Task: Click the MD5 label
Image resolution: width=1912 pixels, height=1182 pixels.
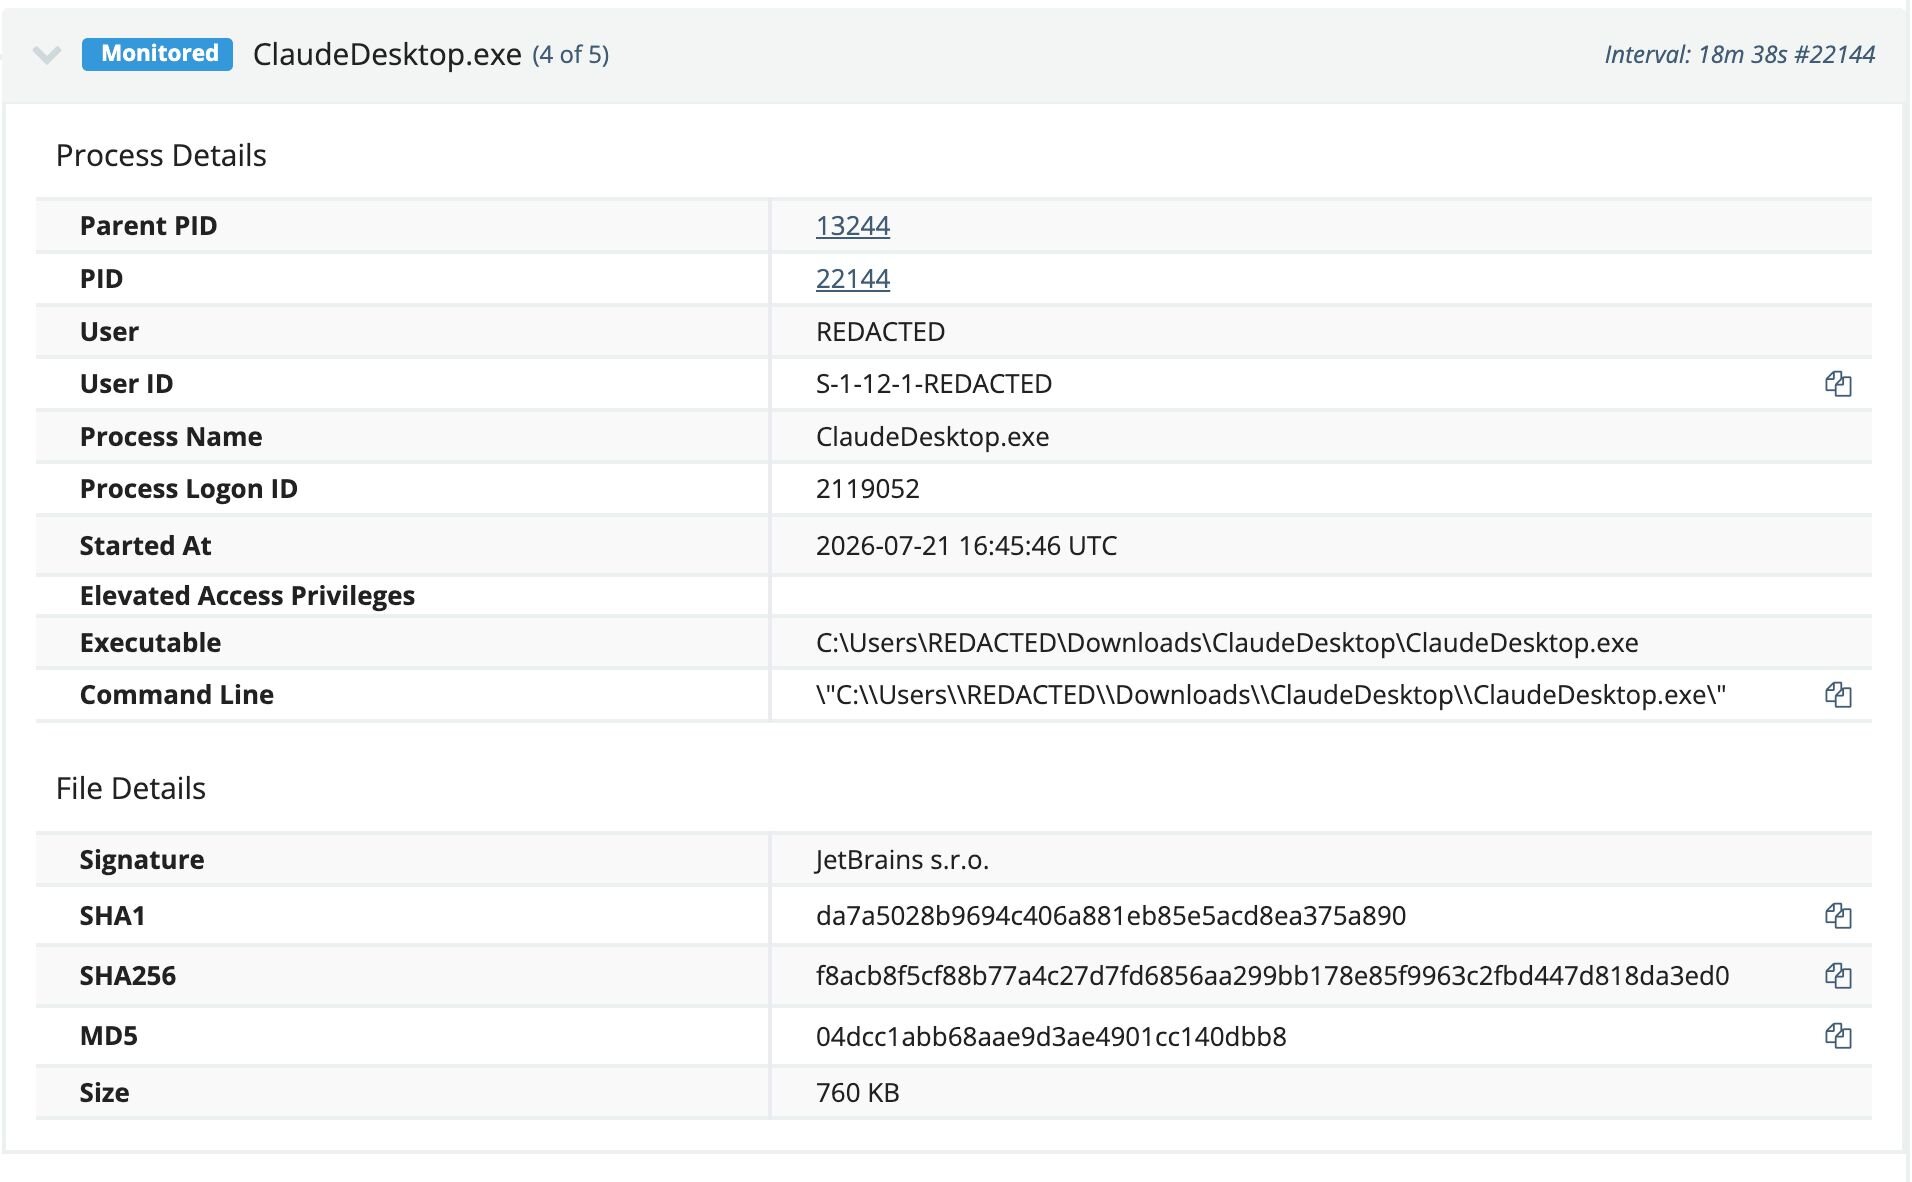Action: coord(108,1036)
